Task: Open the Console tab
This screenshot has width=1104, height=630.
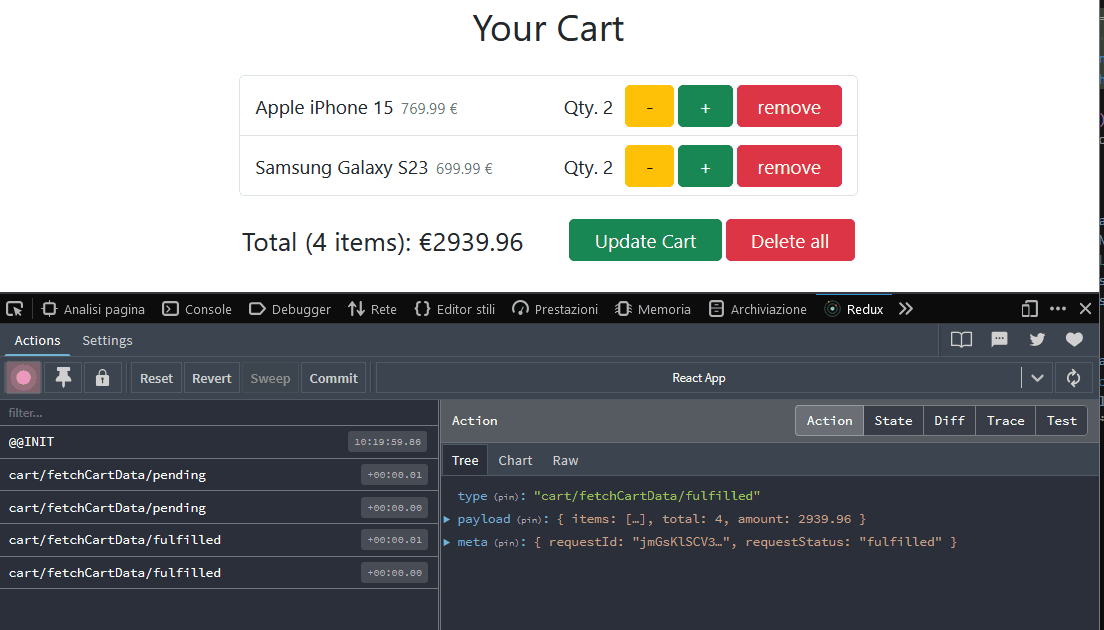Action: tap(196, 309)
